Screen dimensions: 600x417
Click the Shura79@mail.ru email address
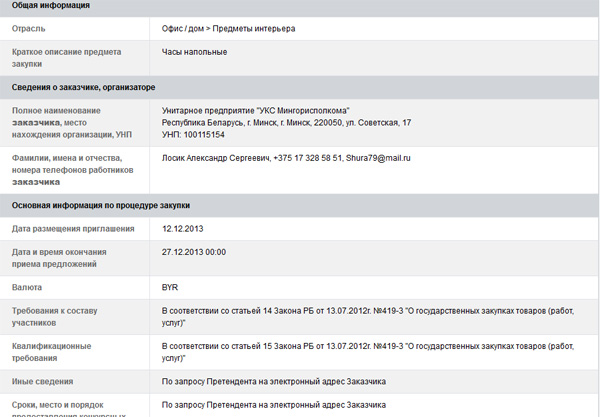coord(378,158)
